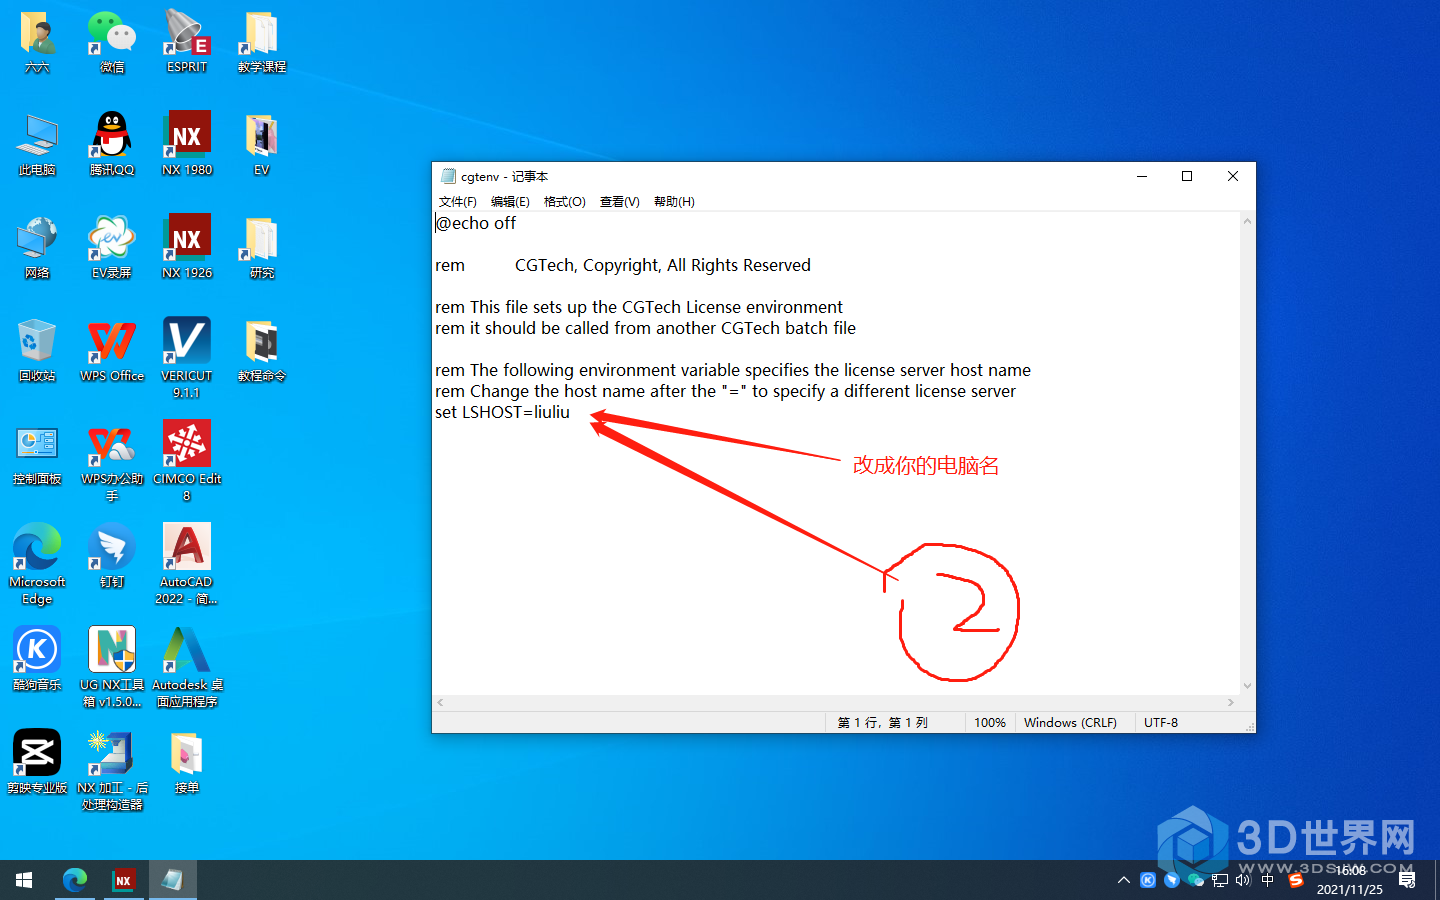Open UG NX工具箱 v1.5.0 shortcut
Image resolution: width=1440 pixels, height=900 pixels.
112,667
